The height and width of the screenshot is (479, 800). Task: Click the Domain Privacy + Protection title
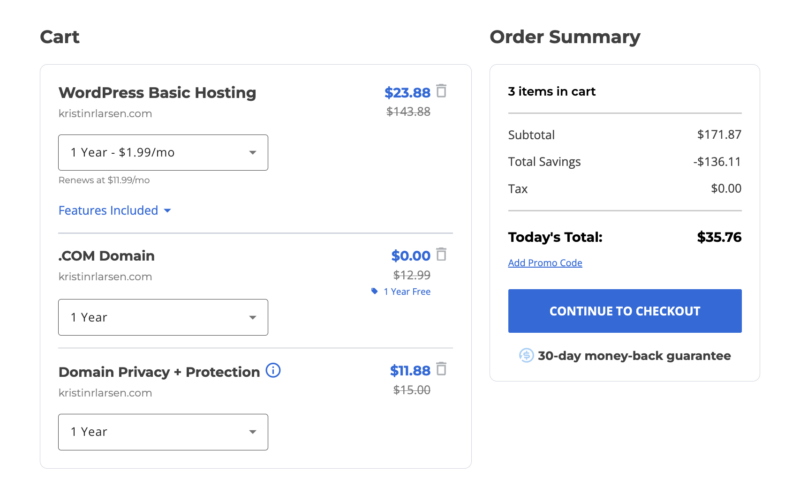[x=159, y=372]
